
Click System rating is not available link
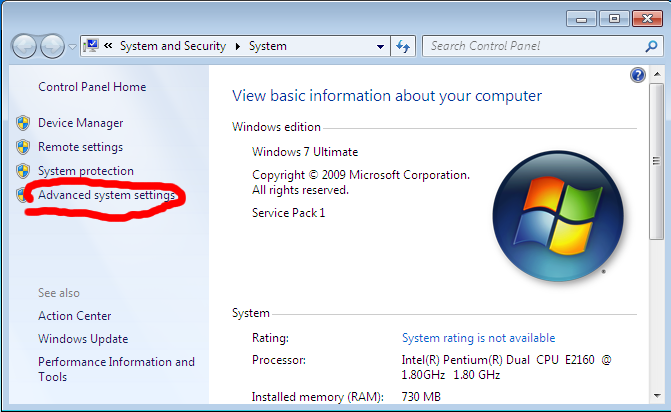[x=478, y=338]
